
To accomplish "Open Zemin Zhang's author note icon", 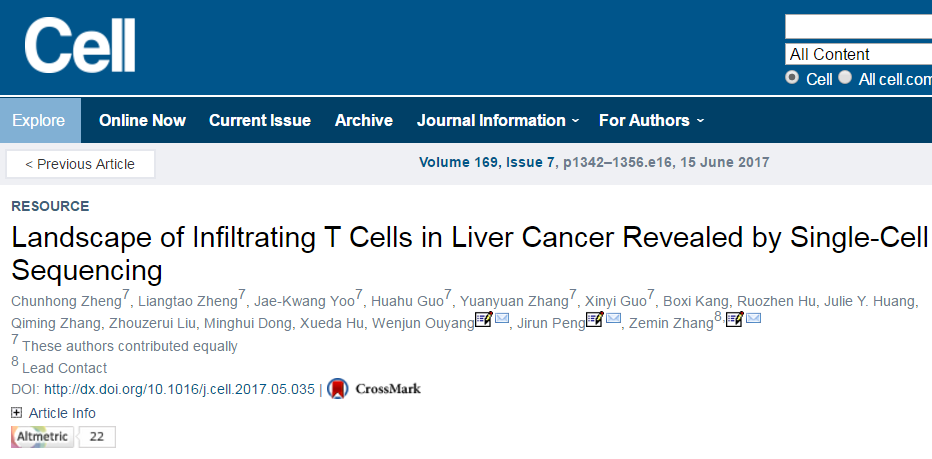I will (x=735, y=320).
